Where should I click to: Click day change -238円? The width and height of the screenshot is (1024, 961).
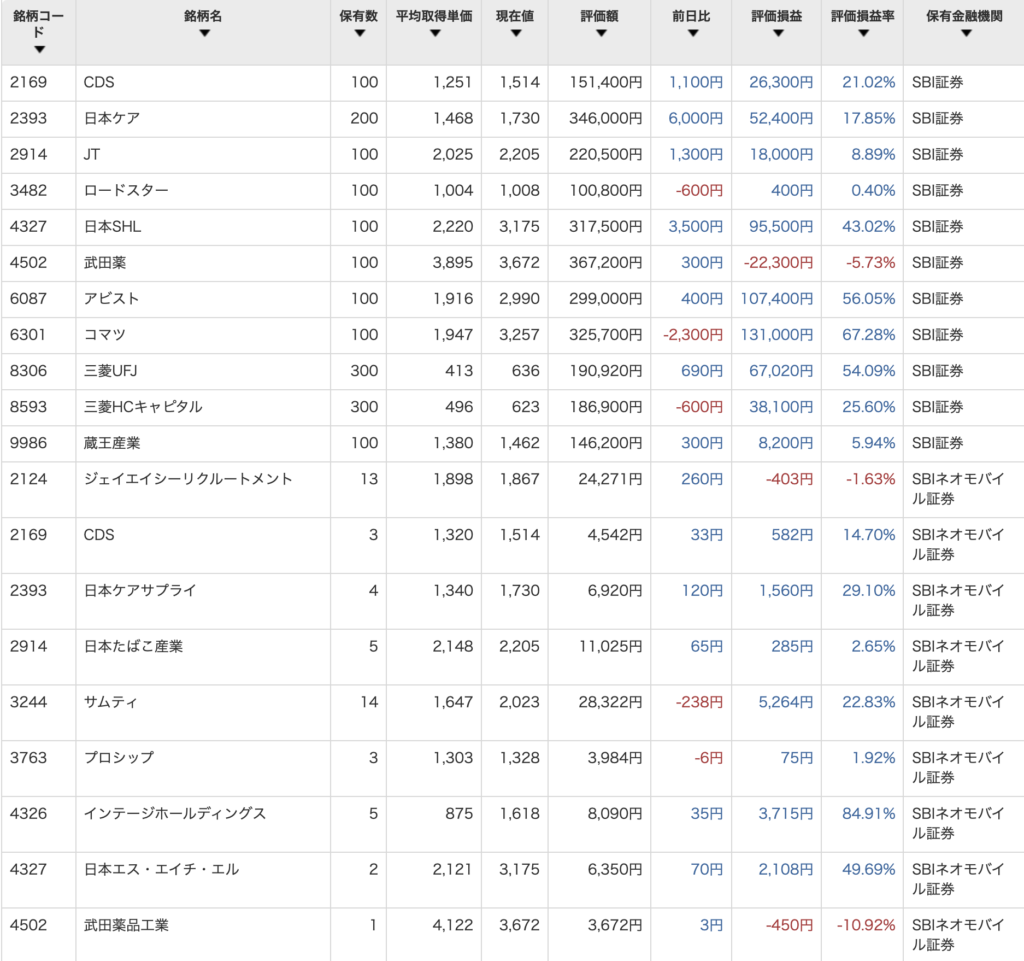tap(699, 702)
